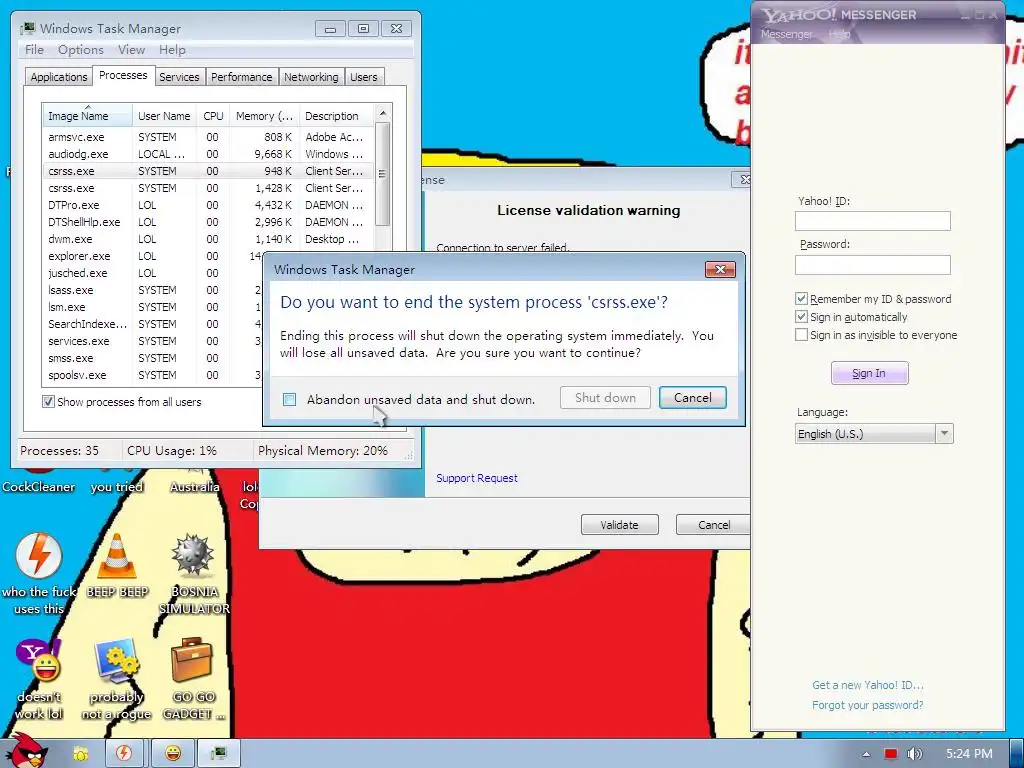Image resolution: width=1024 pixels, height=768 pixels.
Task: Click the volume speaker tray icon
Action: pos(914,754)
